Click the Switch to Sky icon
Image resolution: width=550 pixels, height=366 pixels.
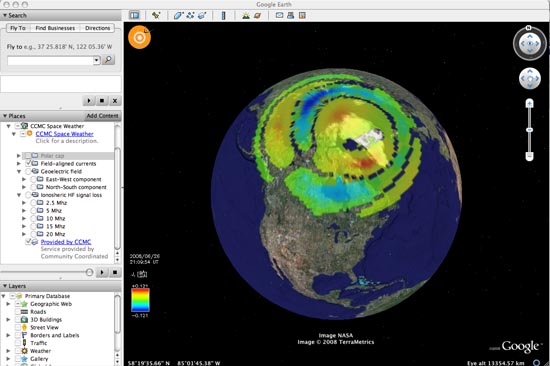[x=257, y=15]
